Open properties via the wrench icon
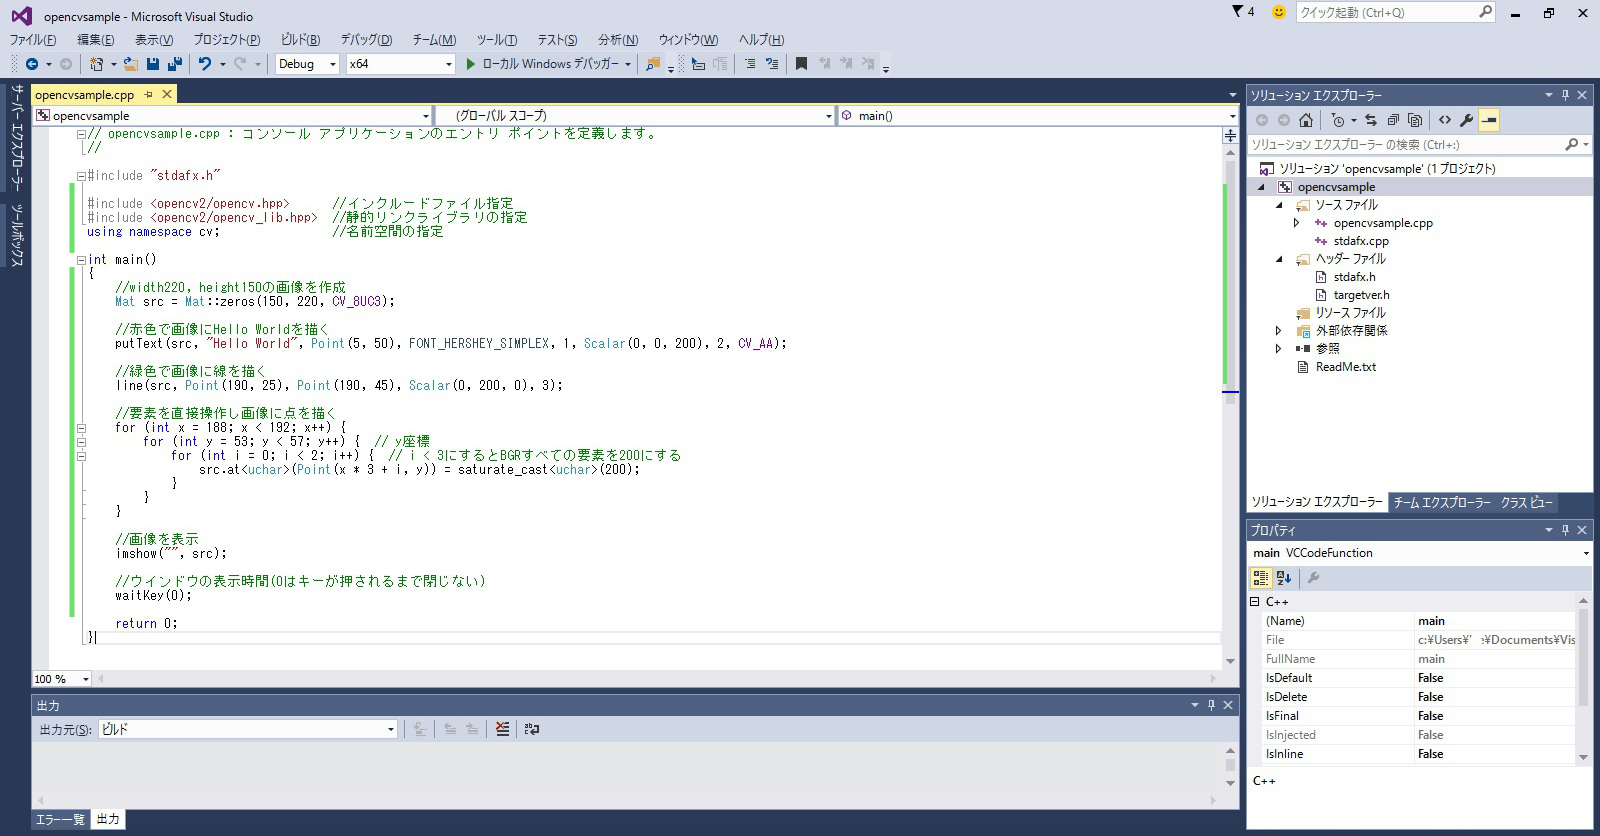This screenshot has width=1600, height=836. 1467,120
